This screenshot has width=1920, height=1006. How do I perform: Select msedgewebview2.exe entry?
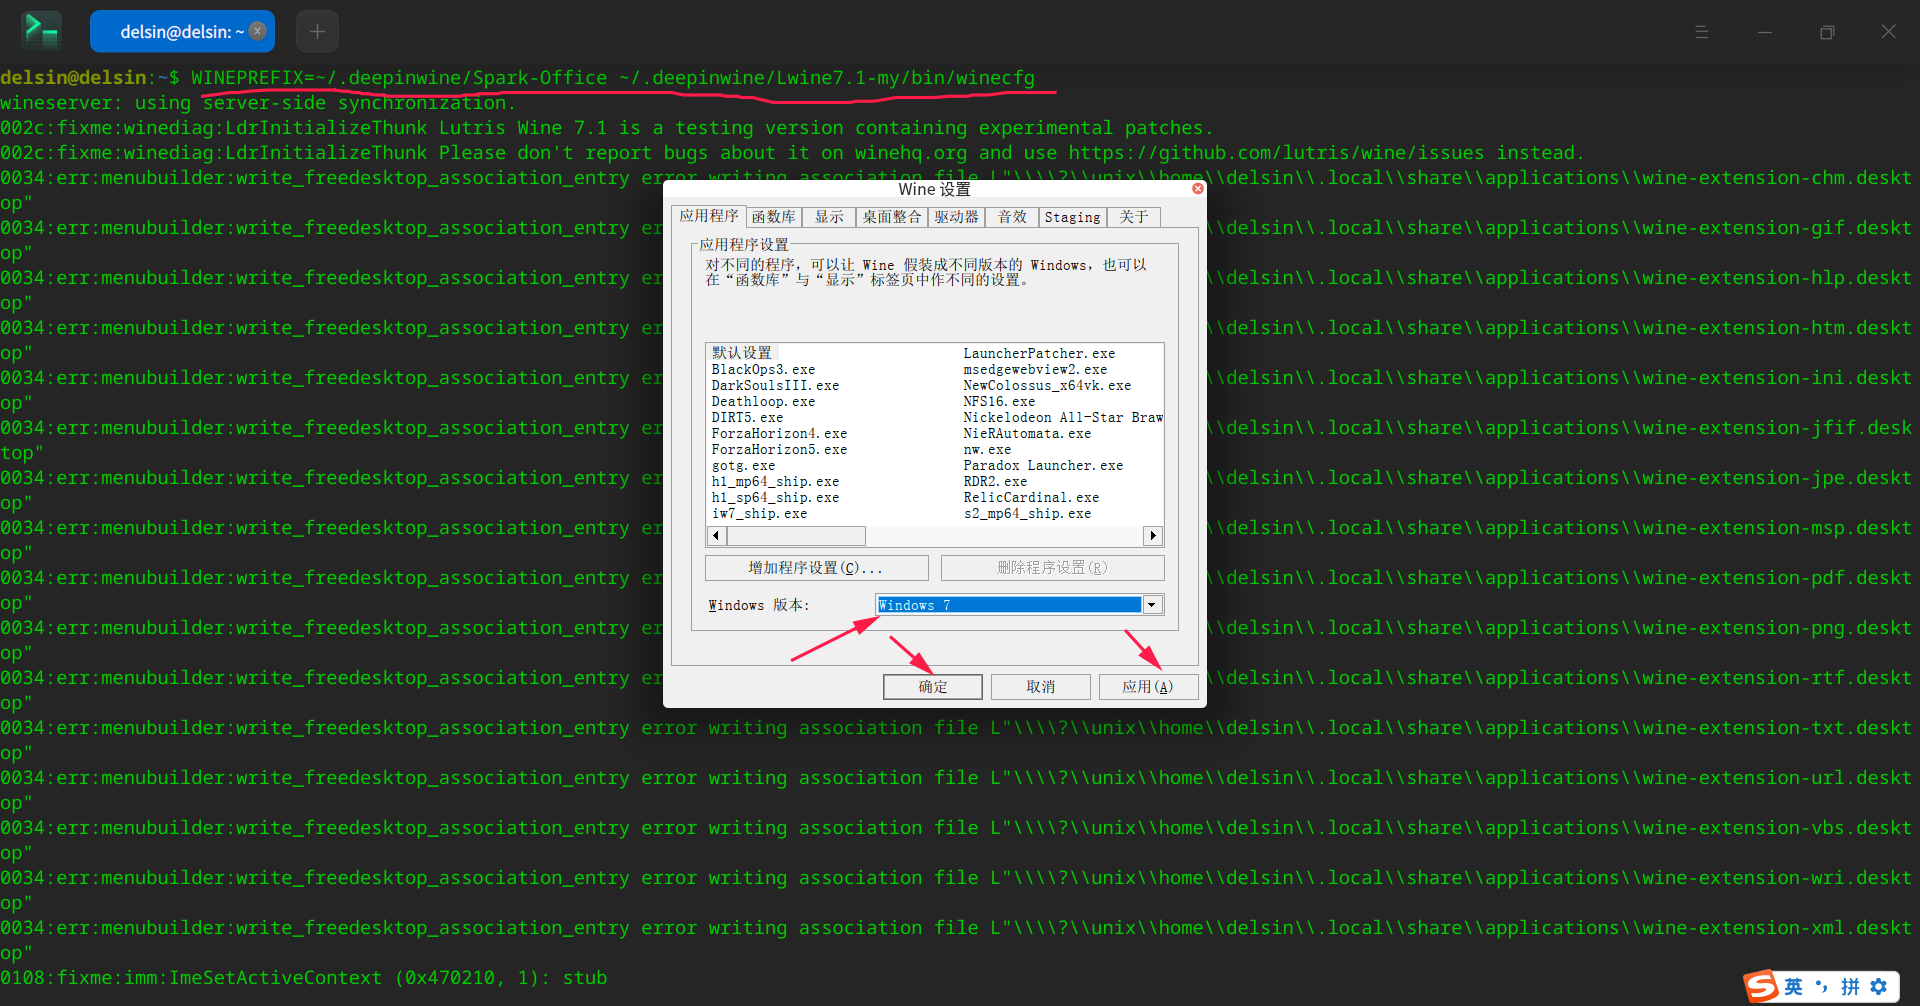(x=1035, y=369)
